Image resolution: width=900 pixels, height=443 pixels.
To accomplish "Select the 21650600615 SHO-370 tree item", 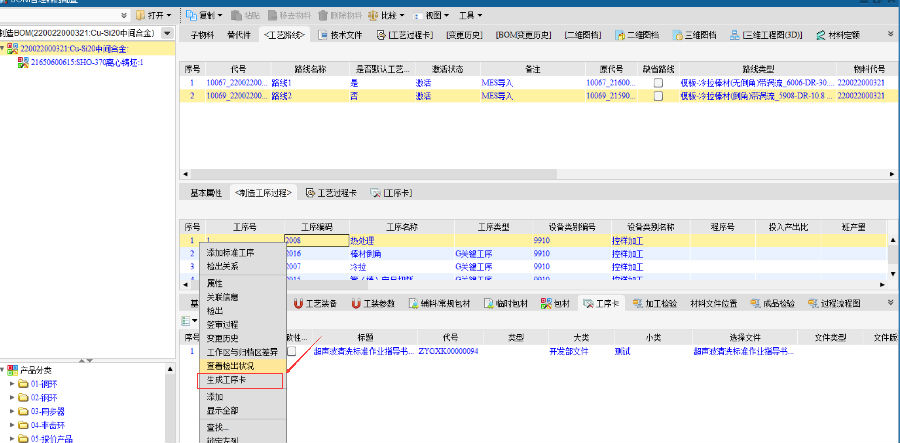I will 87,62.
